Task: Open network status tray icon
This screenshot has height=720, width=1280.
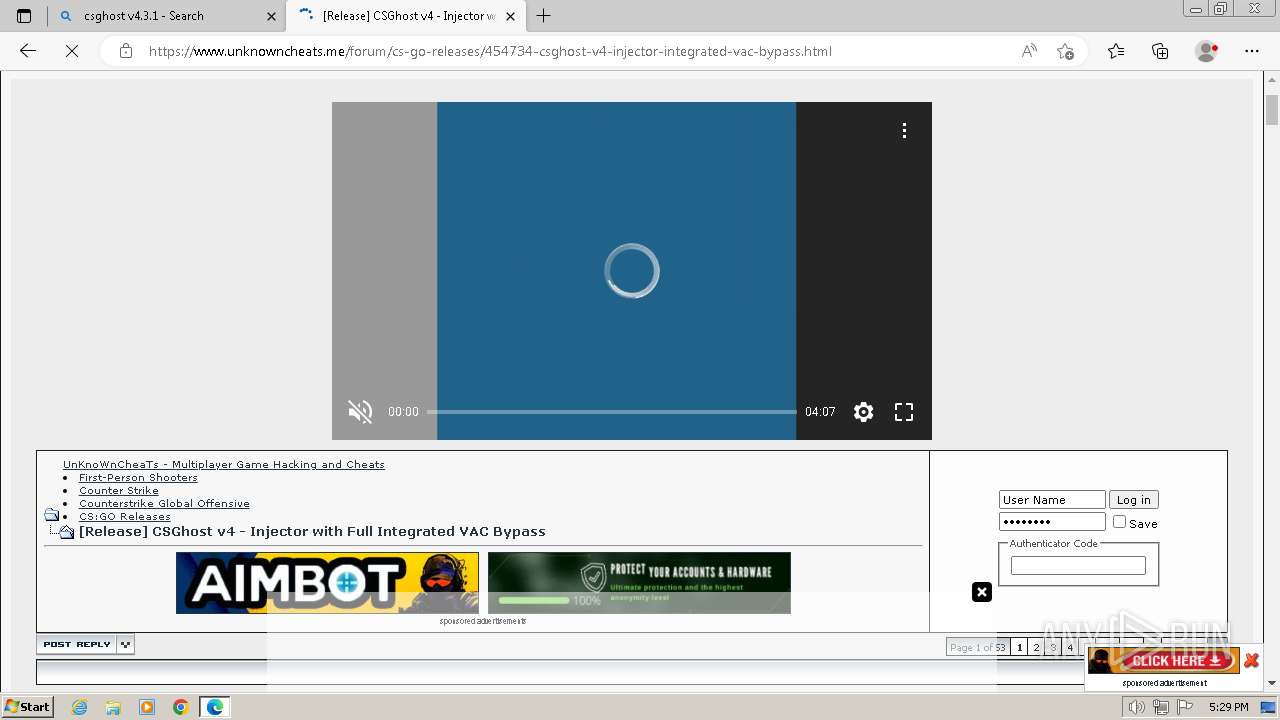Action: tap(1161, 707)
